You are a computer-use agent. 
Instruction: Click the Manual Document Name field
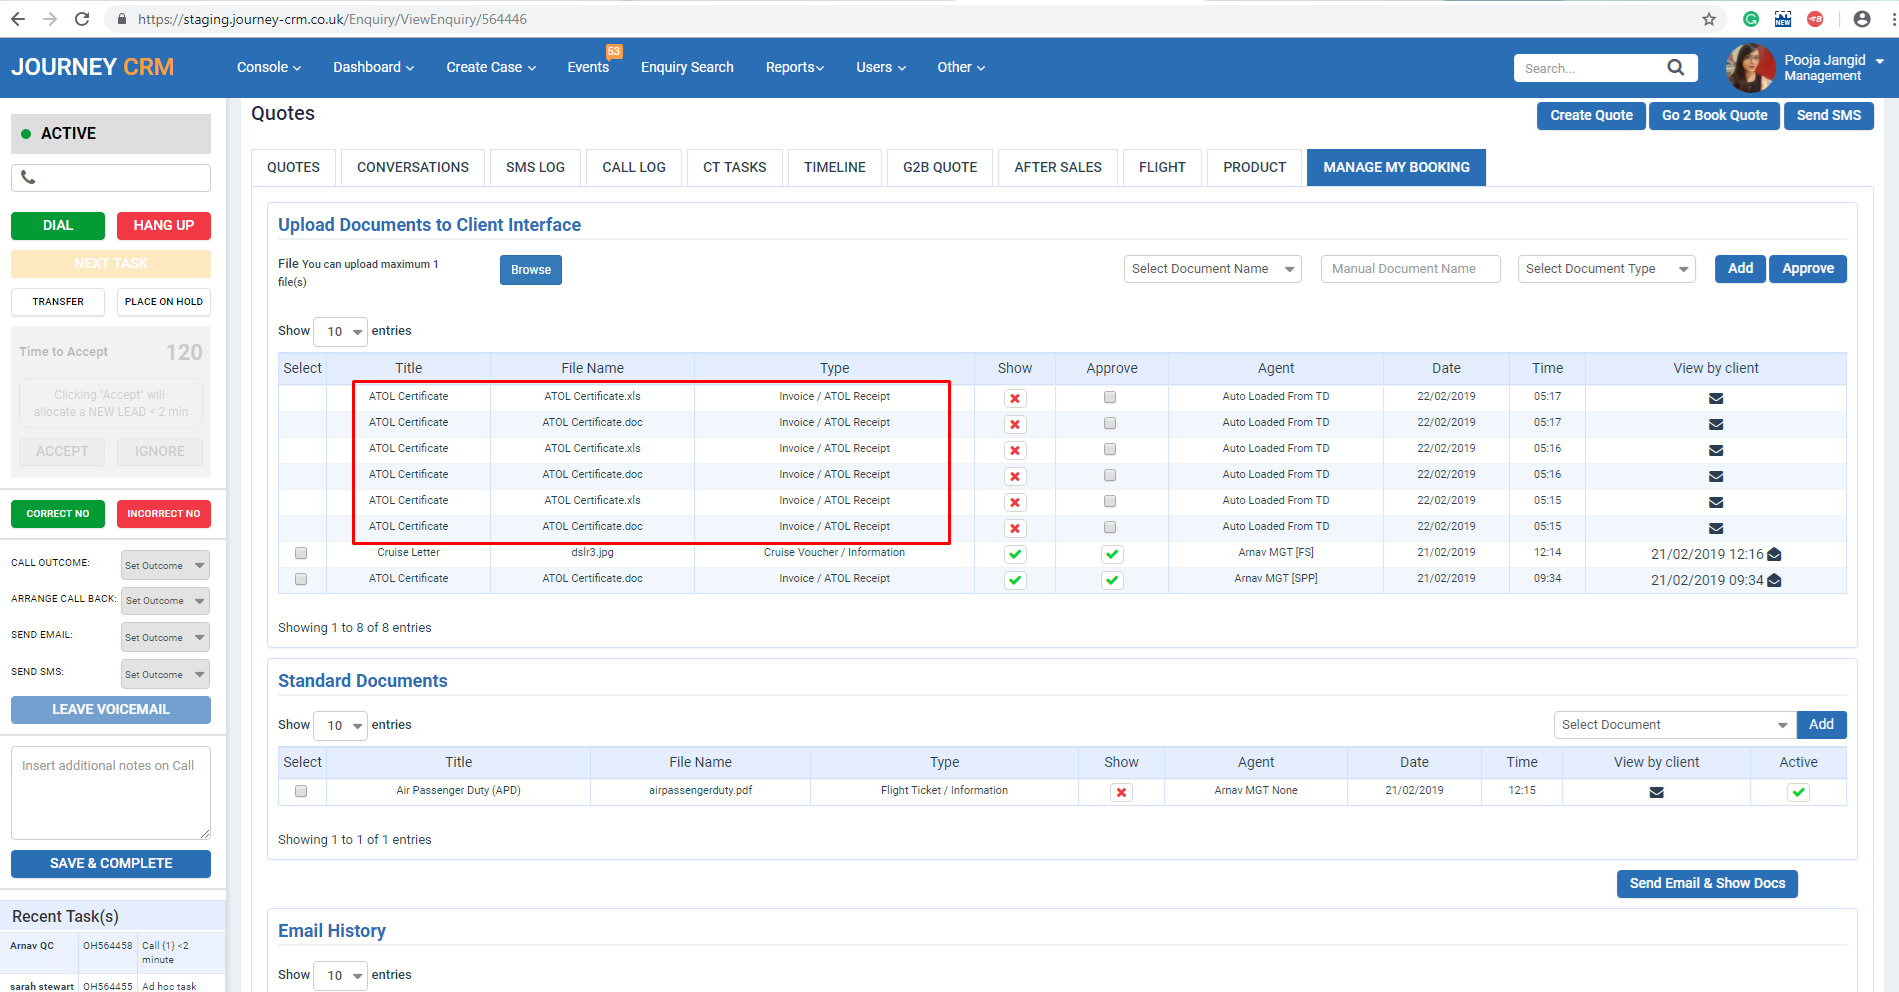tap(1409, 269)
